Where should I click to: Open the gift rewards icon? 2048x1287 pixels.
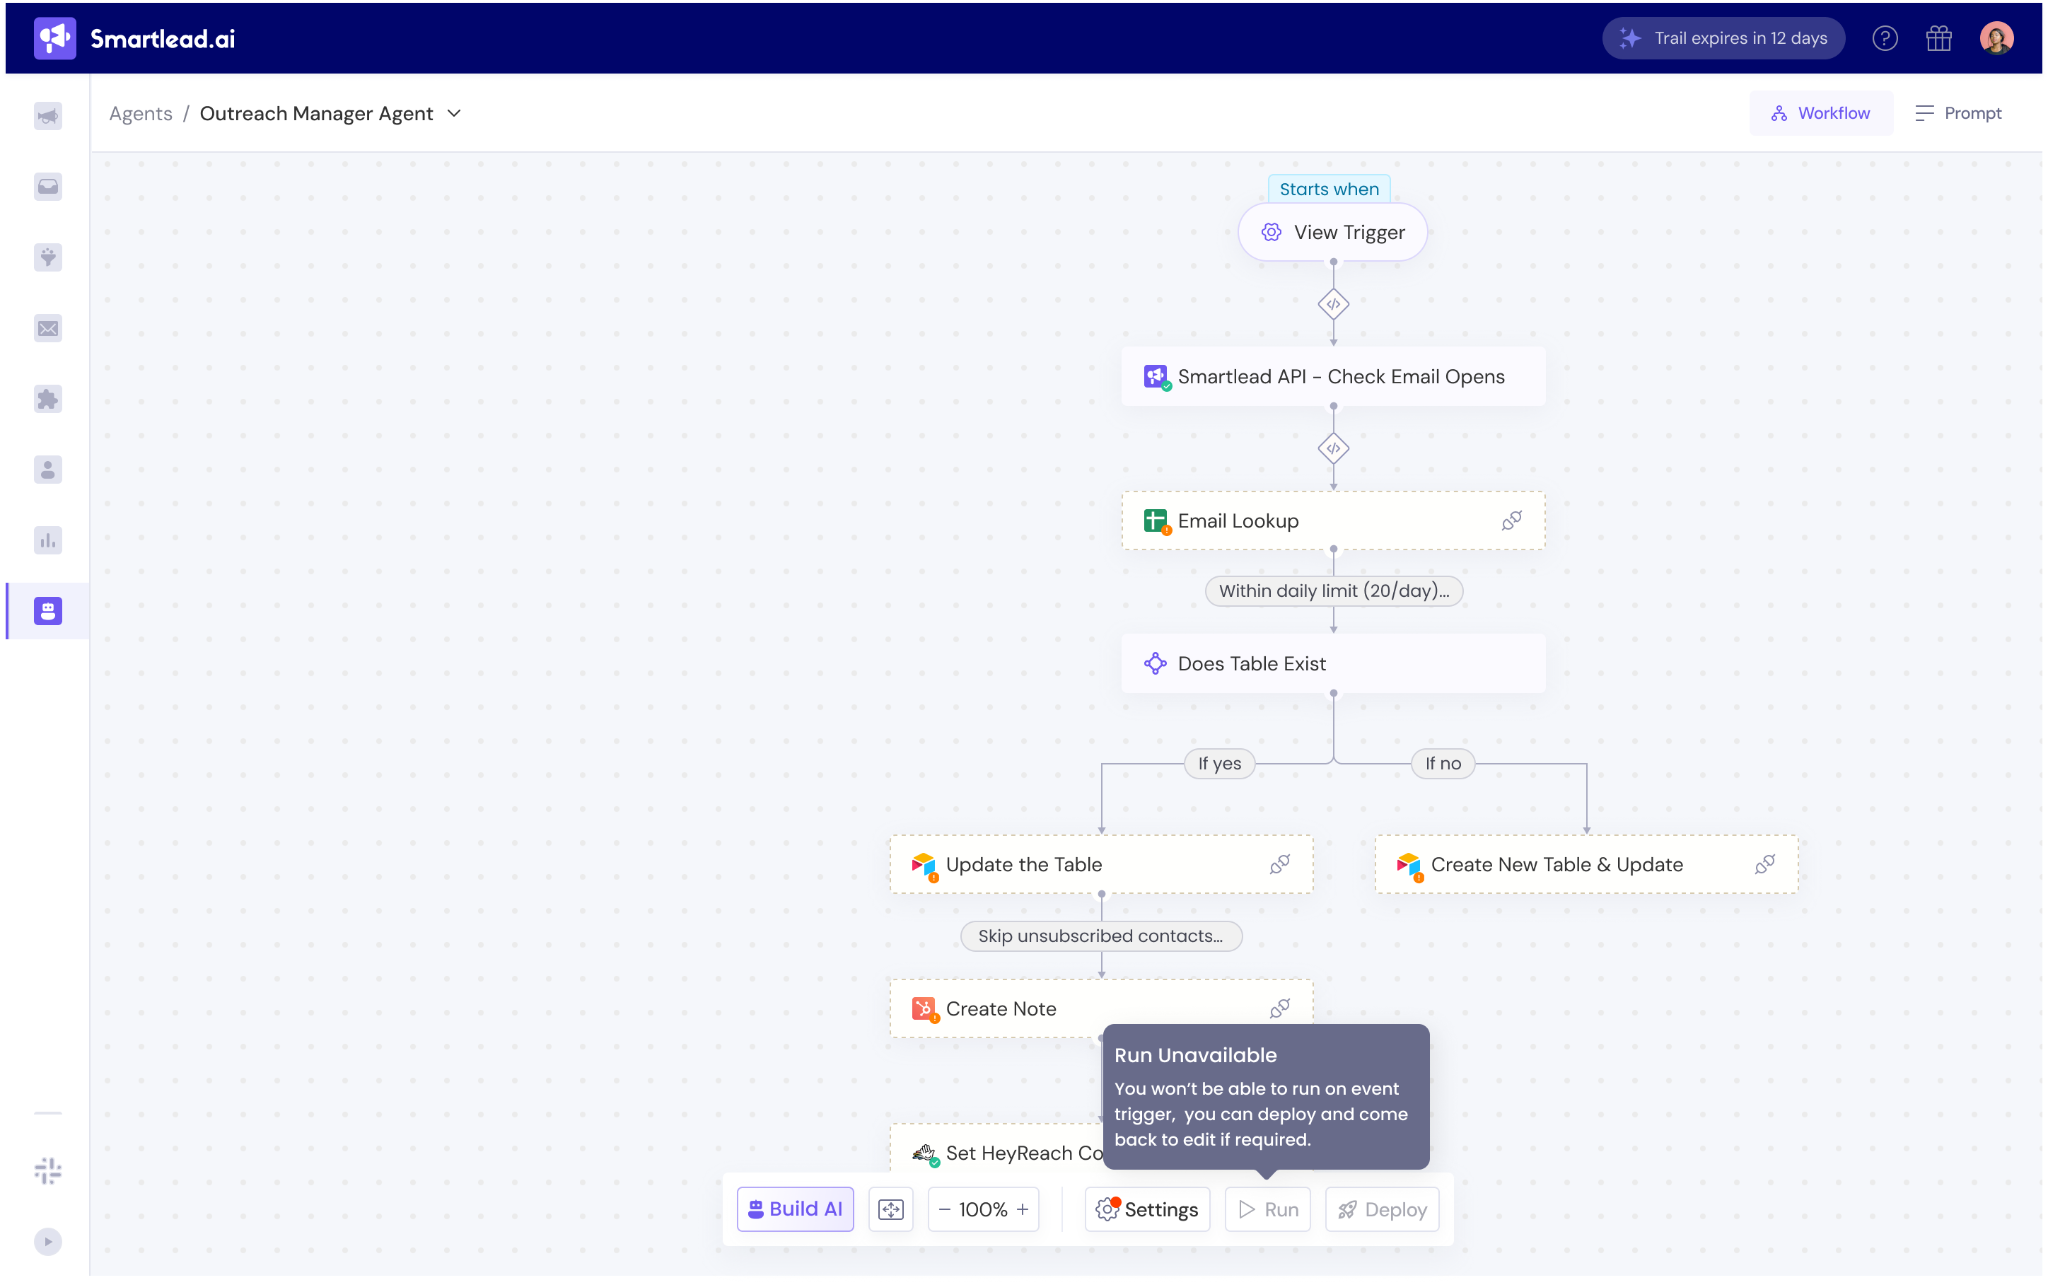point(1939,38)
